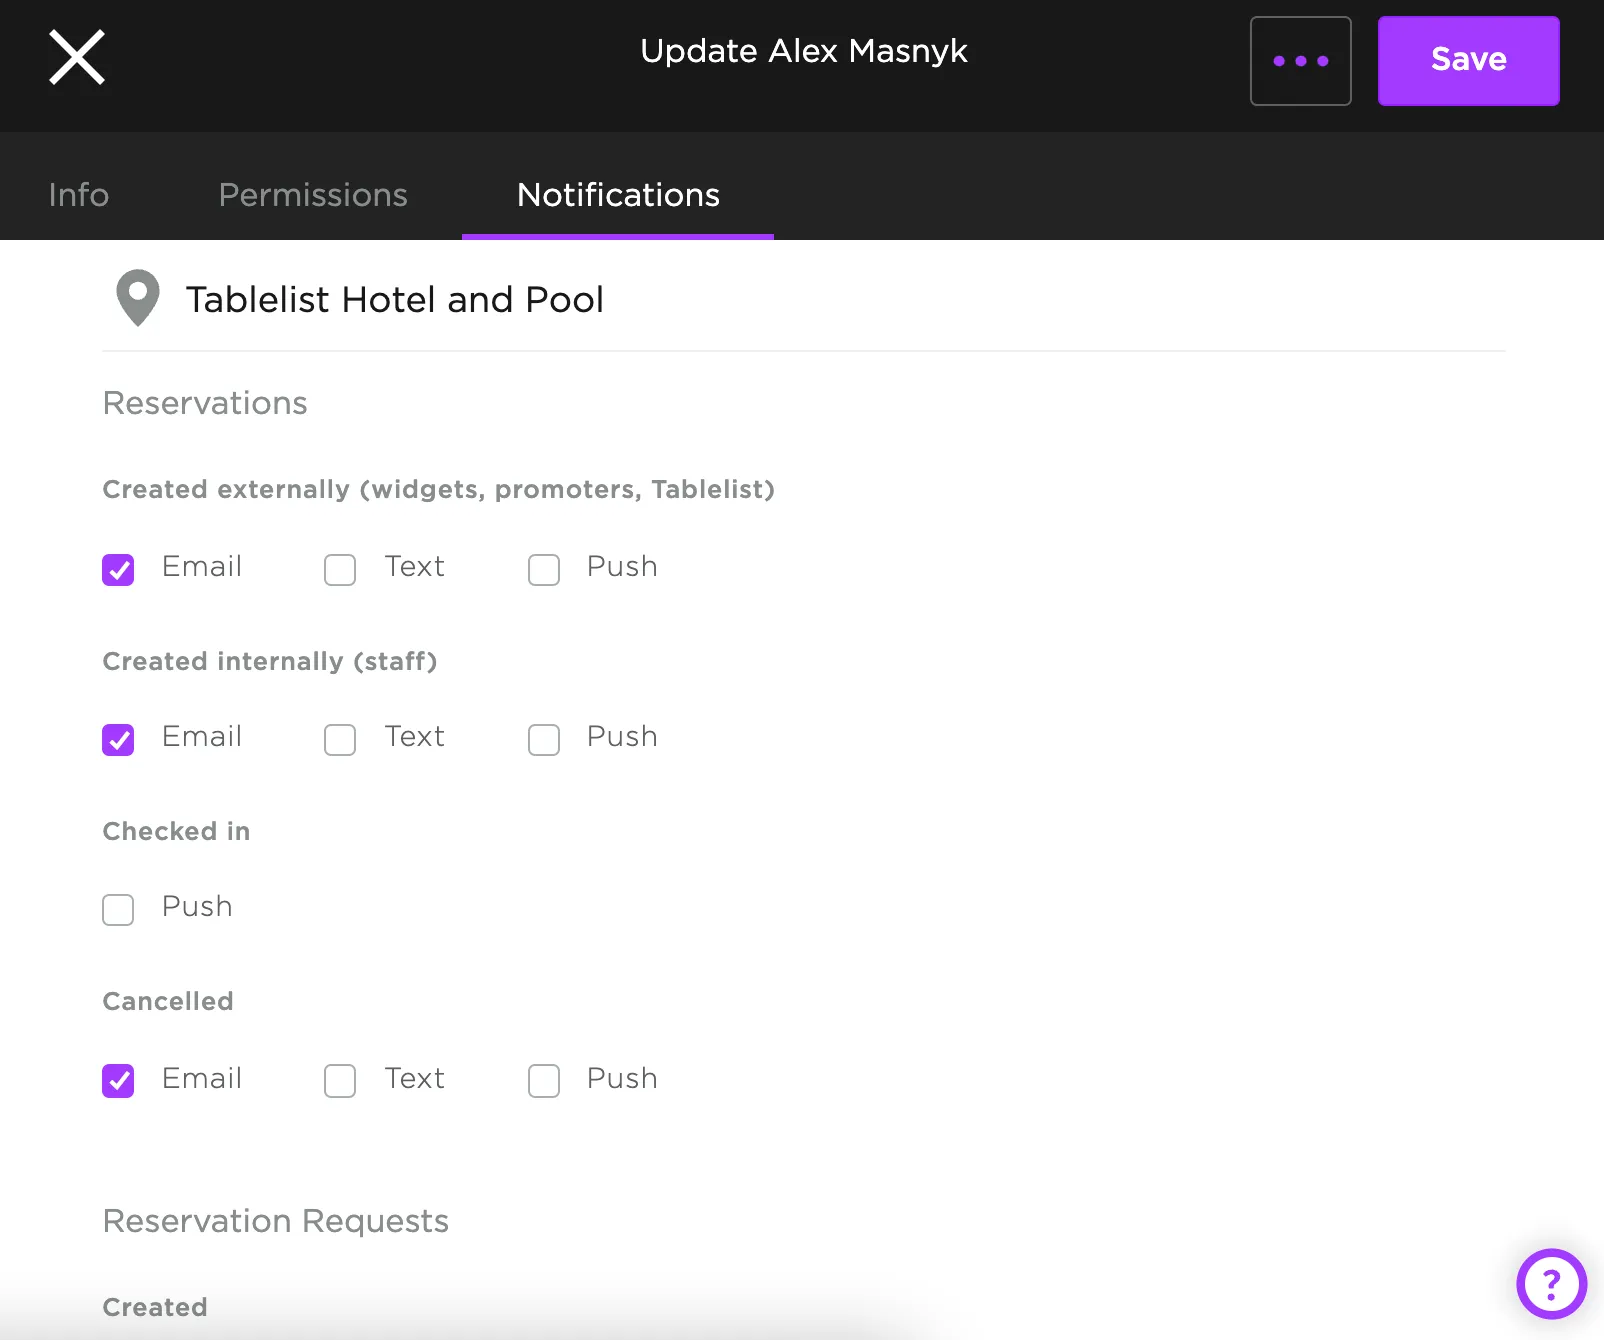
Task: Disable Email for Cancelled reservations
Action: [x=118, y=1081]
